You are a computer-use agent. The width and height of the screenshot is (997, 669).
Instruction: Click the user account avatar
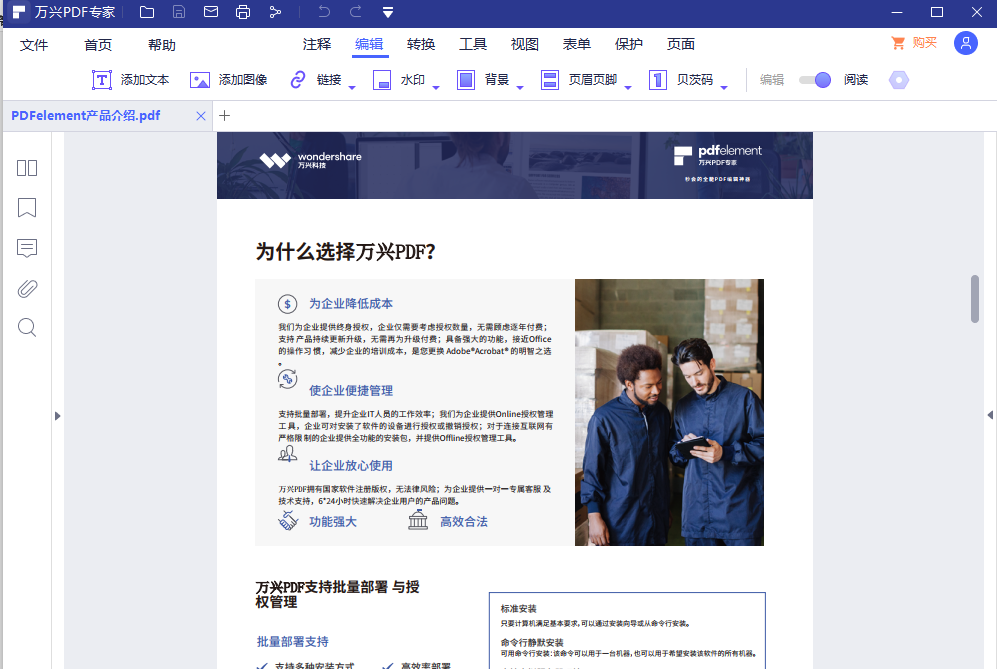(x=965, y=43)
